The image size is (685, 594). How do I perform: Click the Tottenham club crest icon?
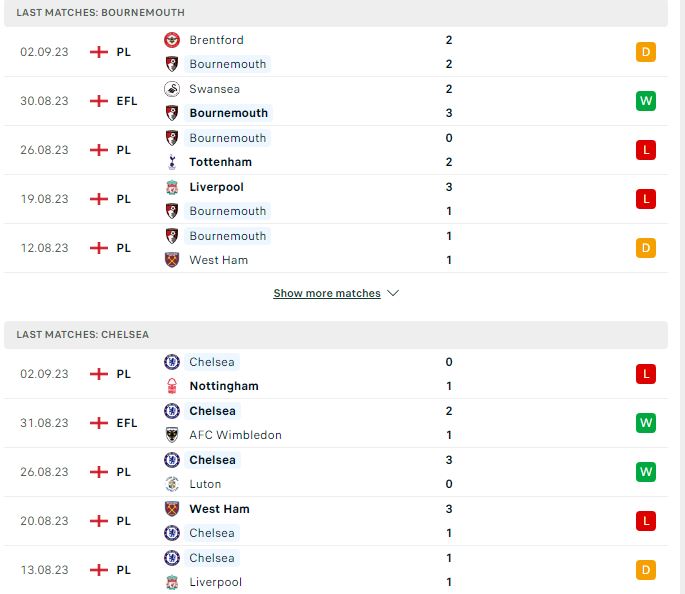(x=172, y=162)
